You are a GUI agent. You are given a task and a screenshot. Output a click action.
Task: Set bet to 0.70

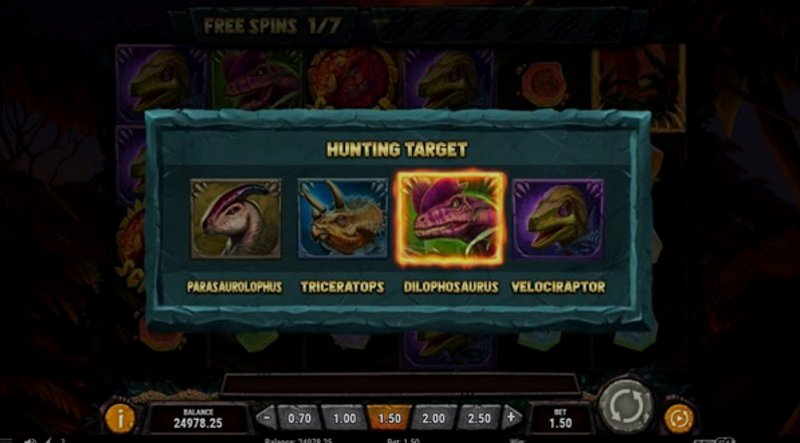(299, 419)
